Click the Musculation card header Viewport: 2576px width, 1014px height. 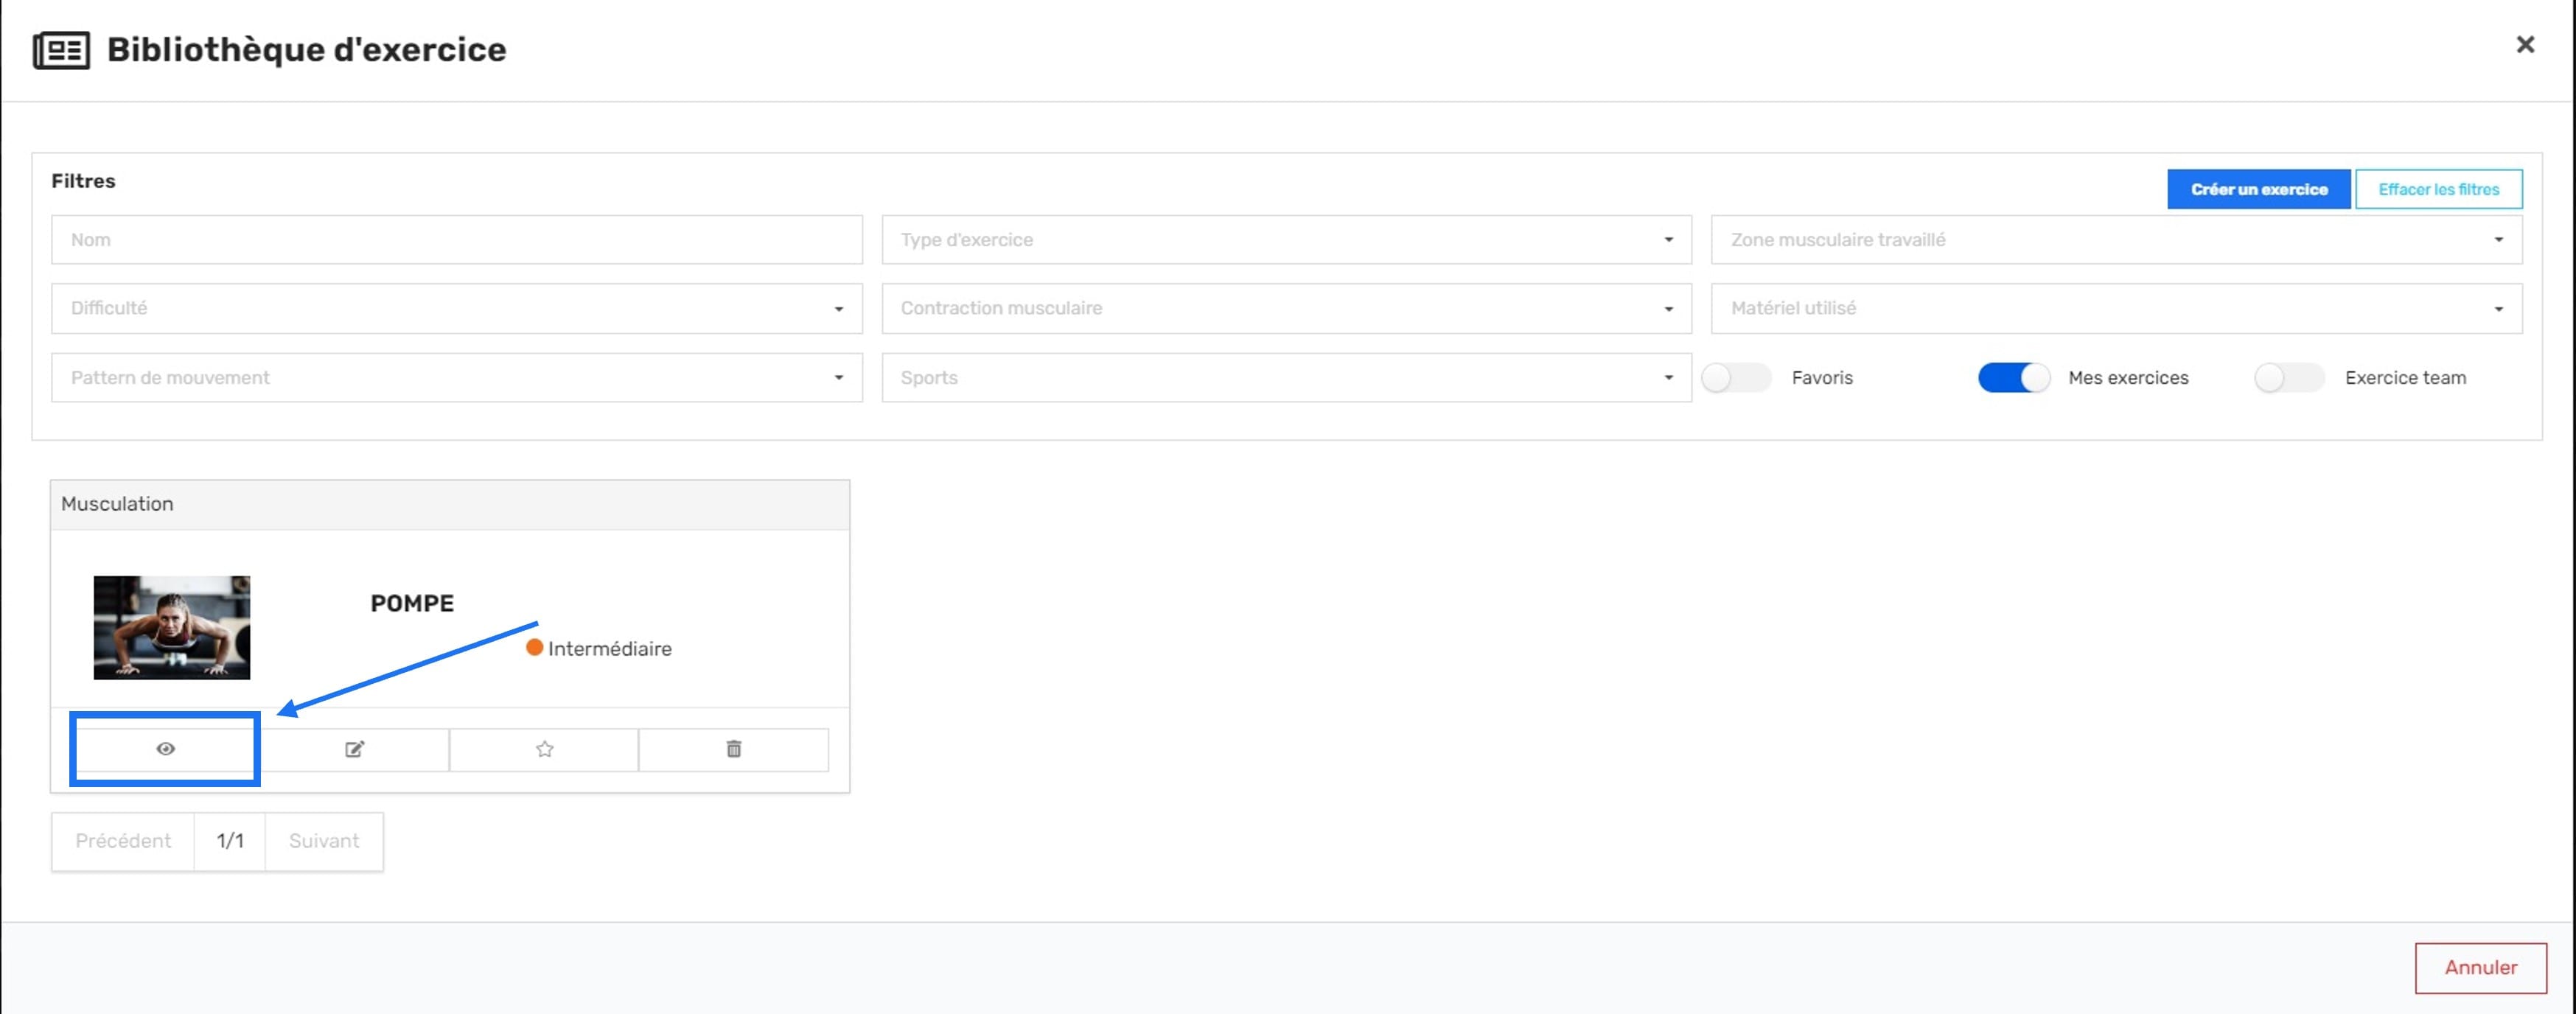click(x=450, y=504)
